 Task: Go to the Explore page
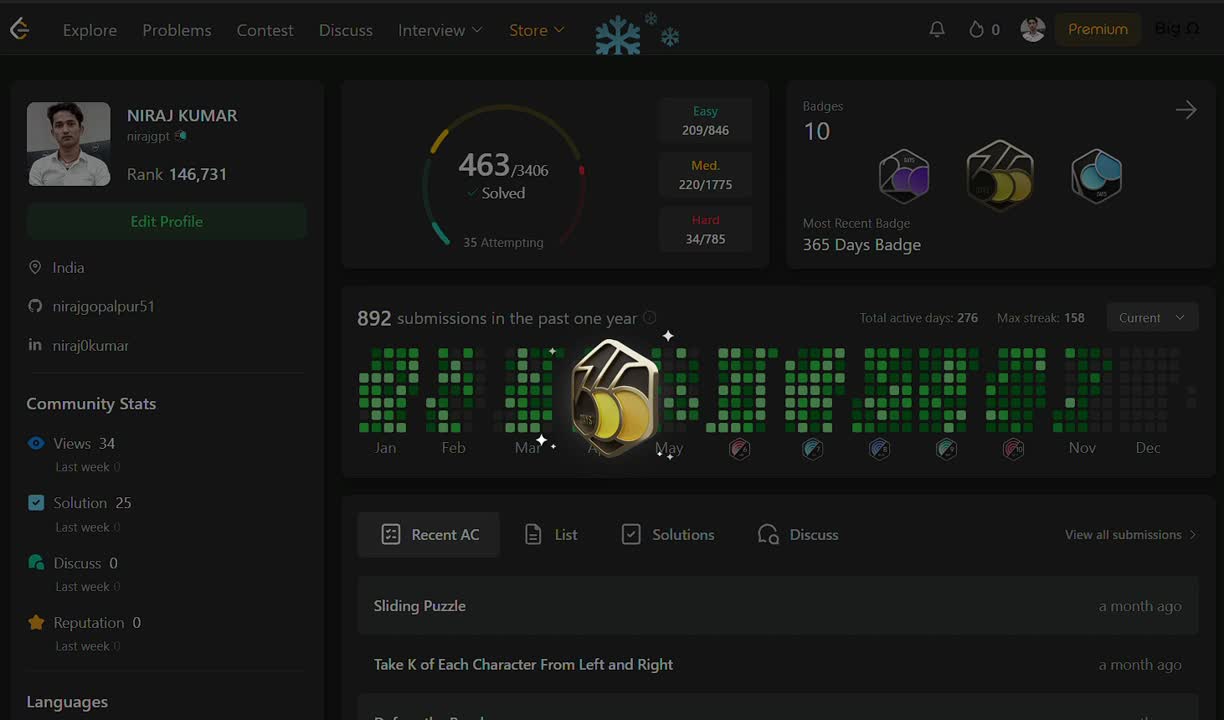click(x=90, y=30)
